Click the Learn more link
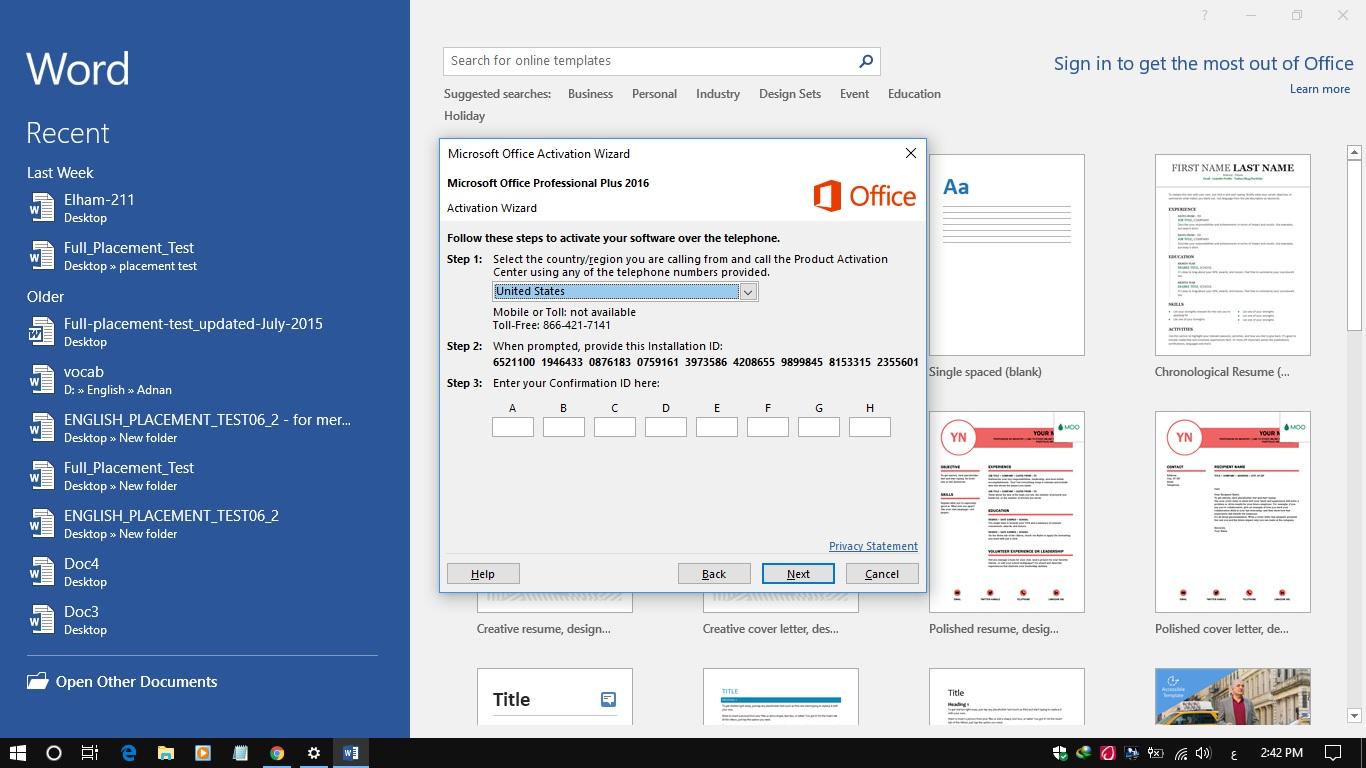Viewport: 1366px width, 768px height. pyautogui.click(x=1320, y=89)
